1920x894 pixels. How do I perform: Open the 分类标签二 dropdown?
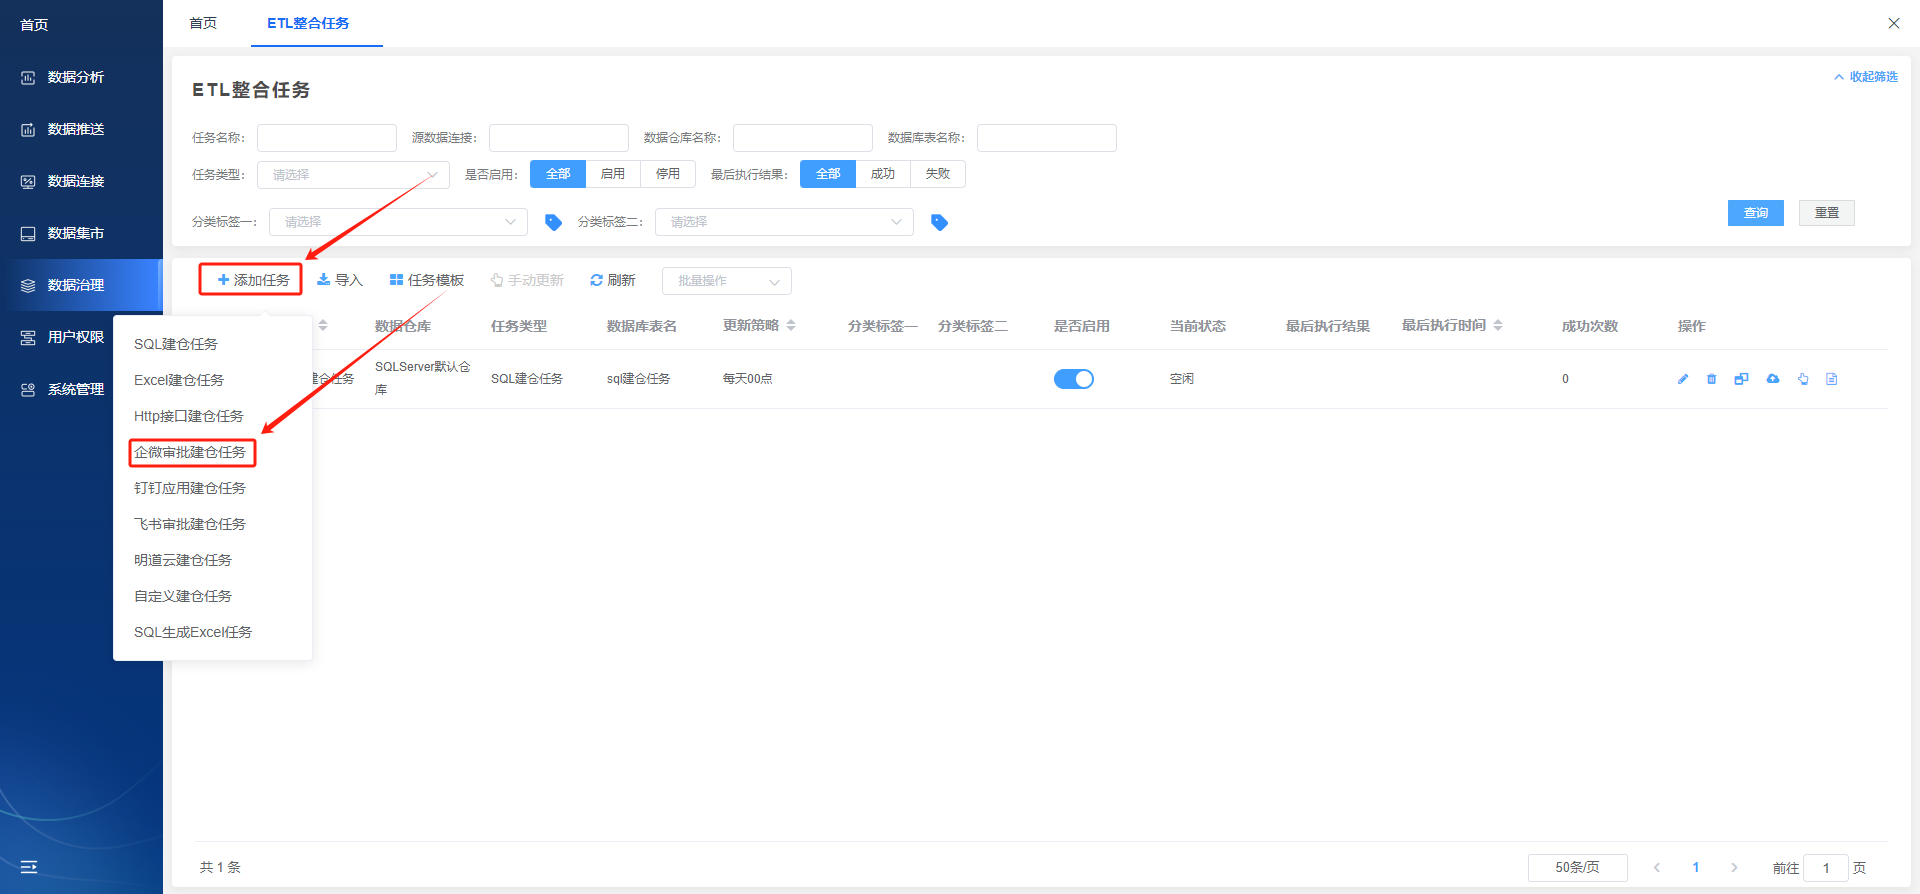[784, 222]
